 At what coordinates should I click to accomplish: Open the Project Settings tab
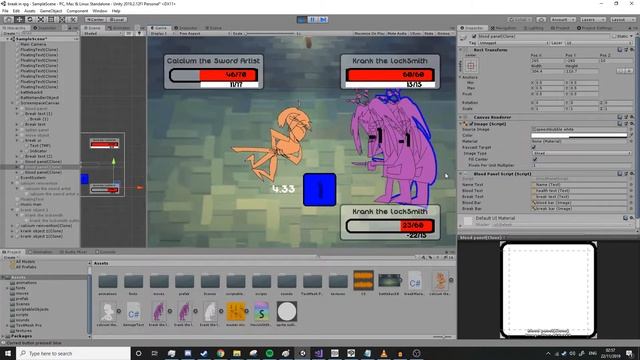[594, 28]
